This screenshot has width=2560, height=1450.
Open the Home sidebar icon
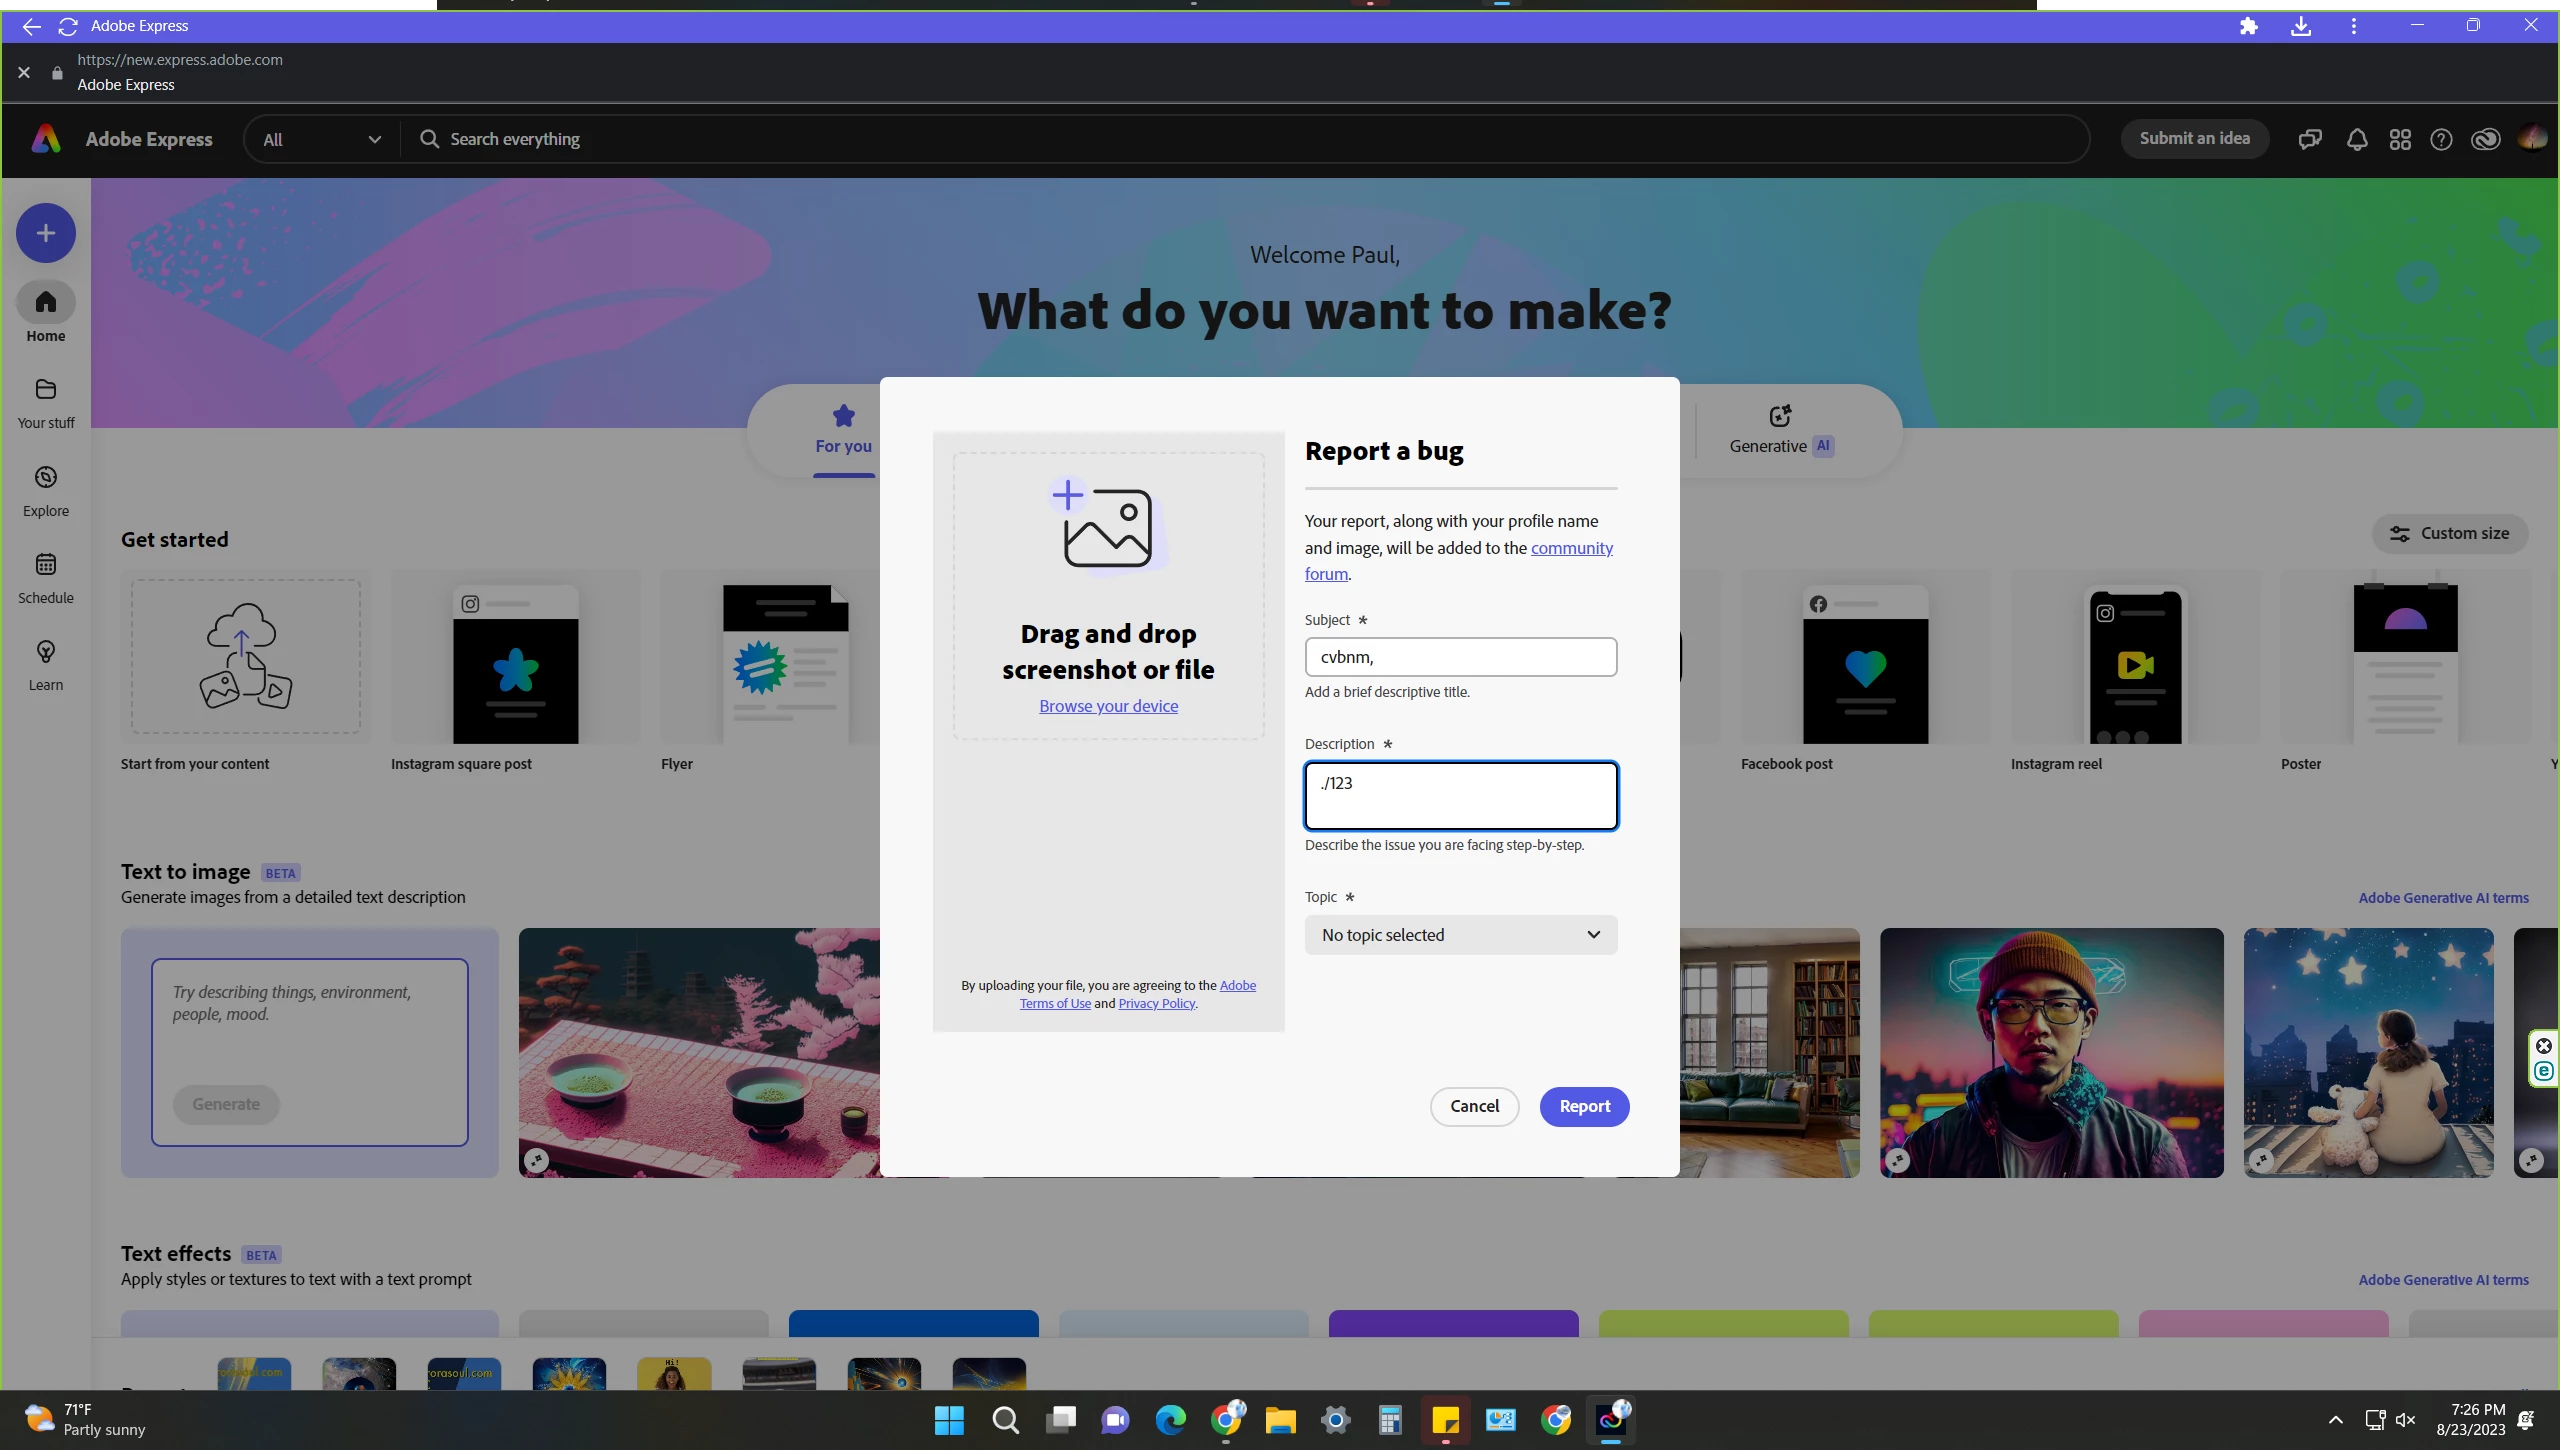[45, 302]
